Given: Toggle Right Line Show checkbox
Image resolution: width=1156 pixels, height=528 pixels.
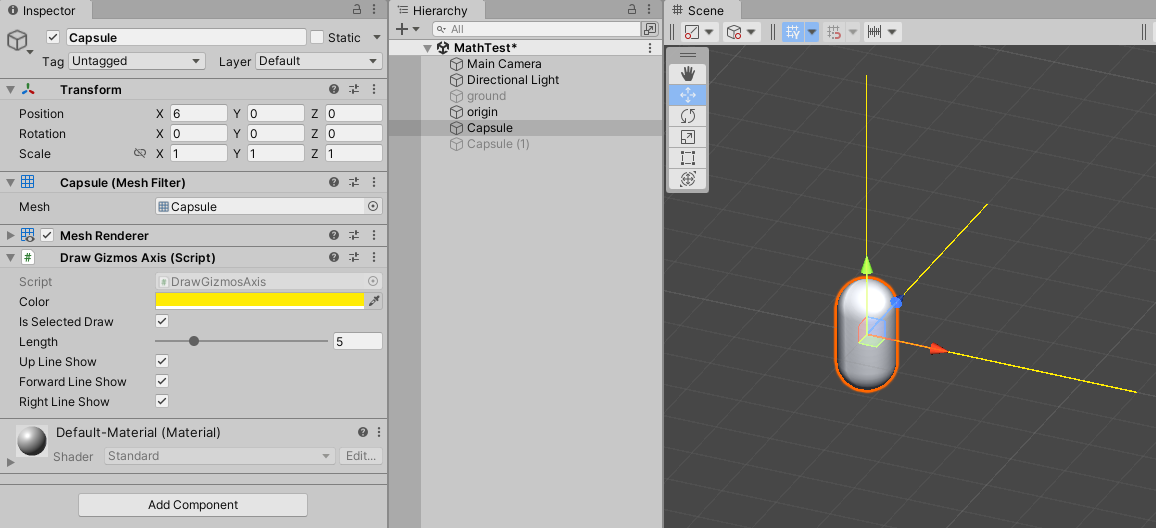Looking at the screenshot, I should tap(162, 401).
